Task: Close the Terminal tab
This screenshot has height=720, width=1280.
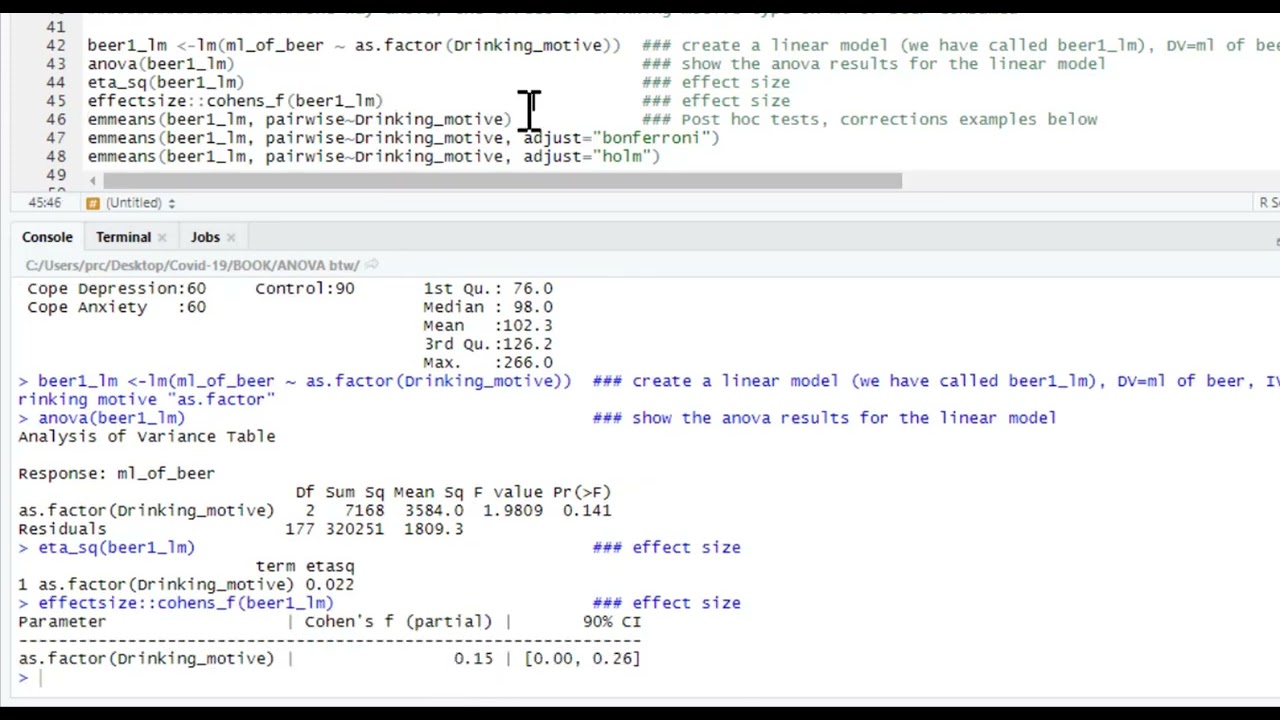Action: pyautogui.click(x=162, y=238)
